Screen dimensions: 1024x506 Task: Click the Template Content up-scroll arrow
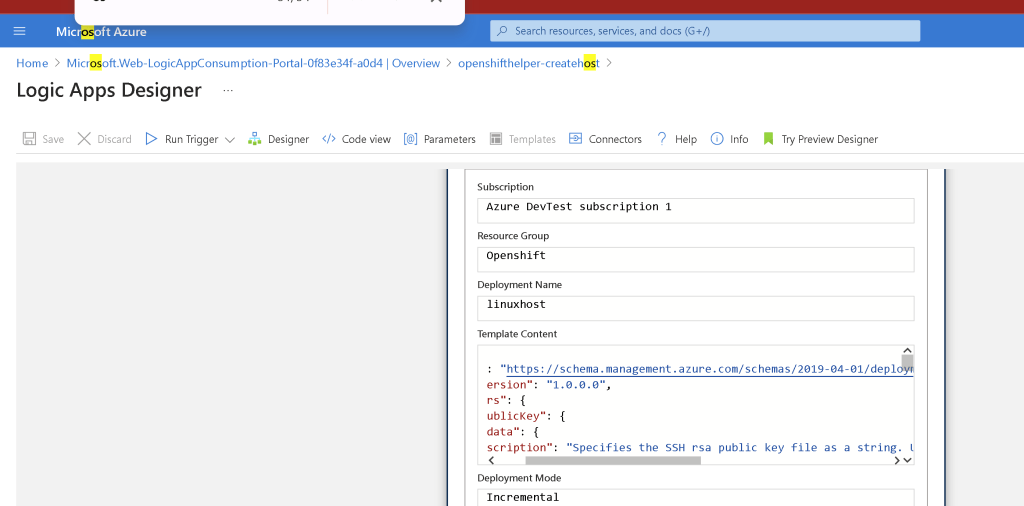point(907,351)
